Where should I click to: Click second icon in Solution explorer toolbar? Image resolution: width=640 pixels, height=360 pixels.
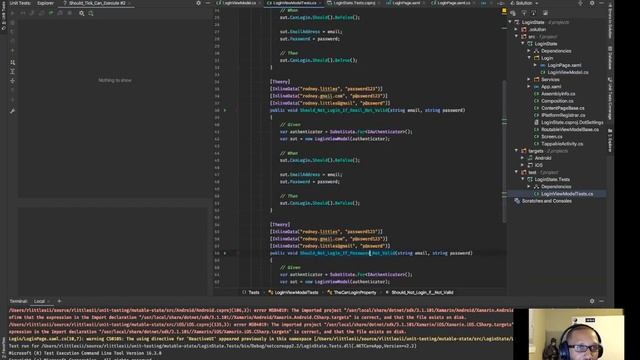click(524, 13)
